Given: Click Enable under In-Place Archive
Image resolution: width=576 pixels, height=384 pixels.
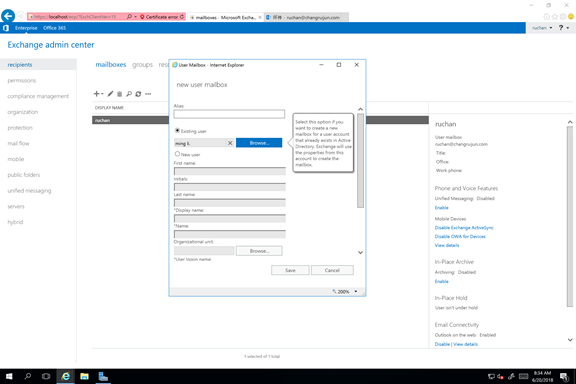Looking at the screenshot, I should pyautogui.click(x=442, y=281).
